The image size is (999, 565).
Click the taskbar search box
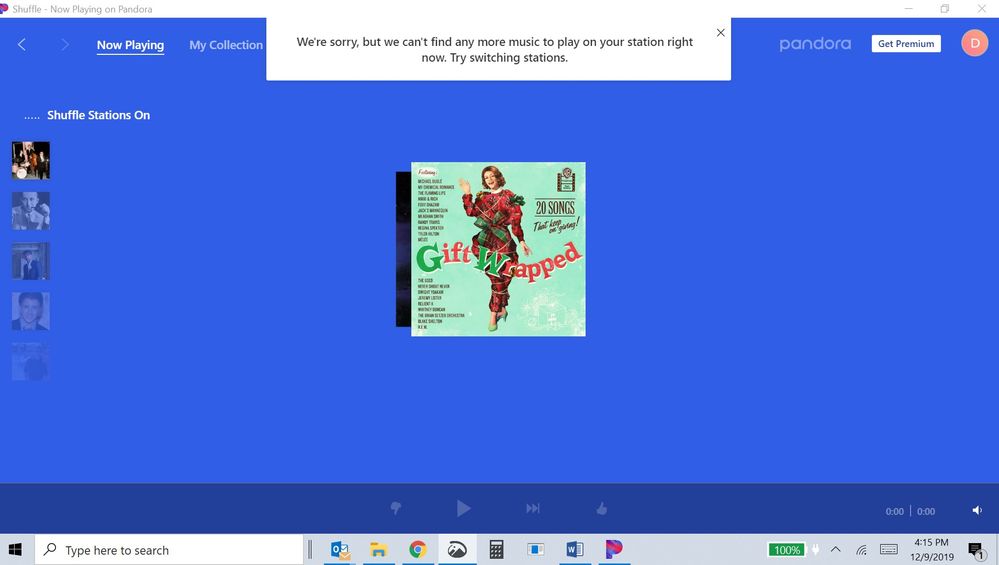coord(169,550)
